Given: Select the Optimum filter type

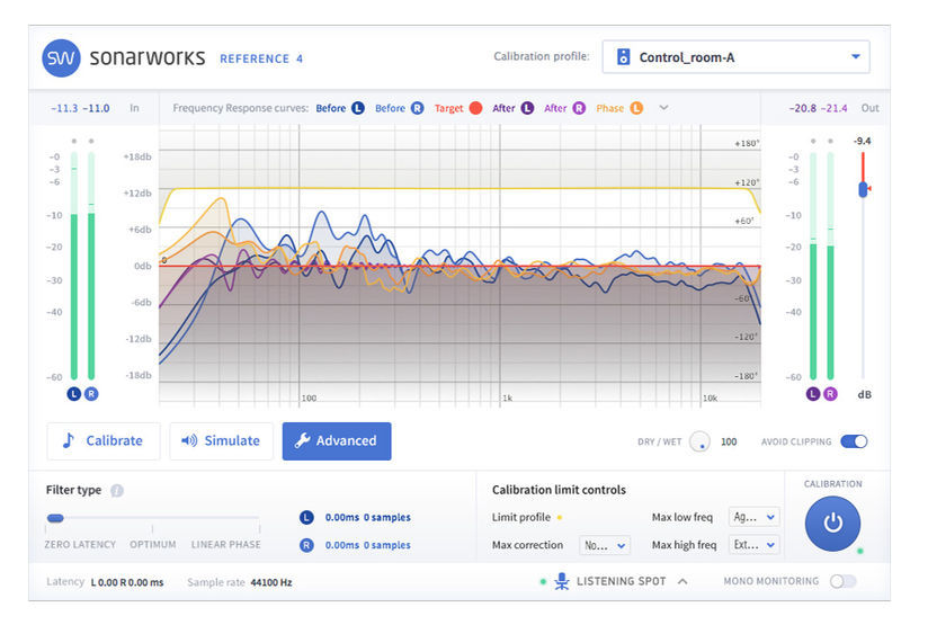Looking at the screenshot, I should (x=153, y=545).
